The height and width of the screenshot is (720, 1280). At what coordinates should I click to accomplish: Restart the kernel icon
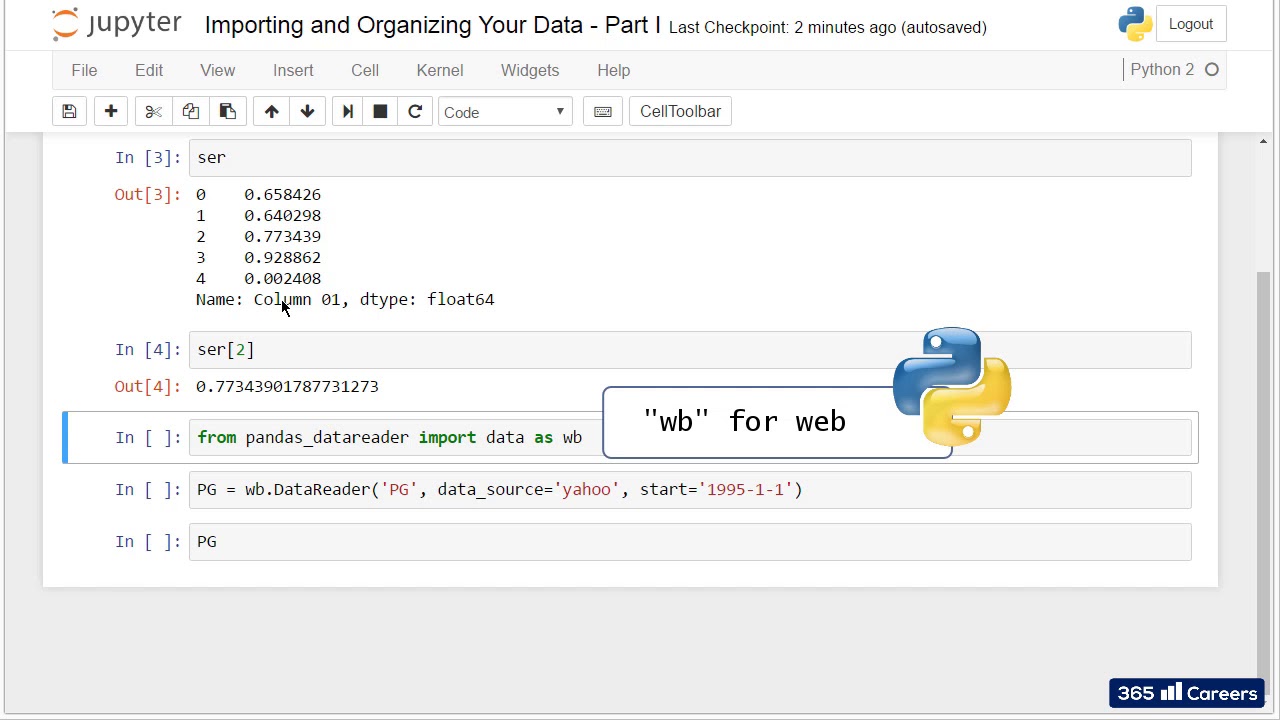coord(415,112)
